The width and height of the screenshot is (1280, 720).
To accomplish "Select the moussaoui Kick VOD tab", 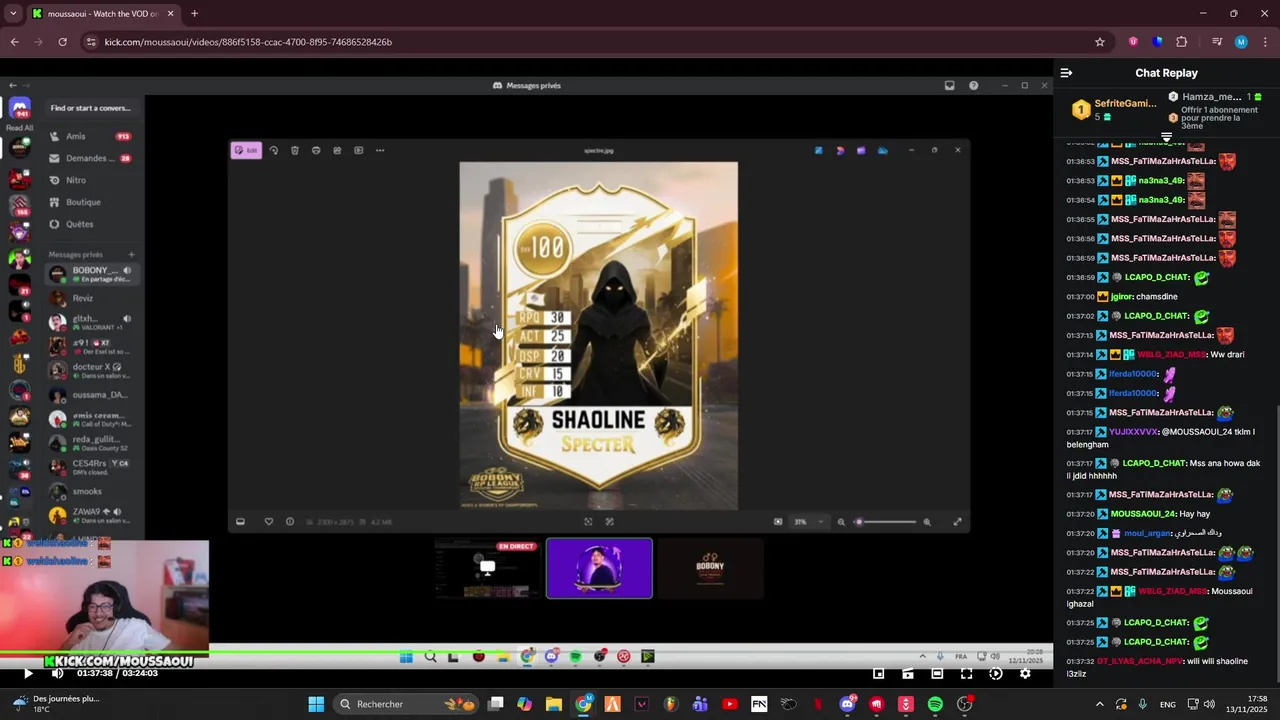I will point(102,14).
